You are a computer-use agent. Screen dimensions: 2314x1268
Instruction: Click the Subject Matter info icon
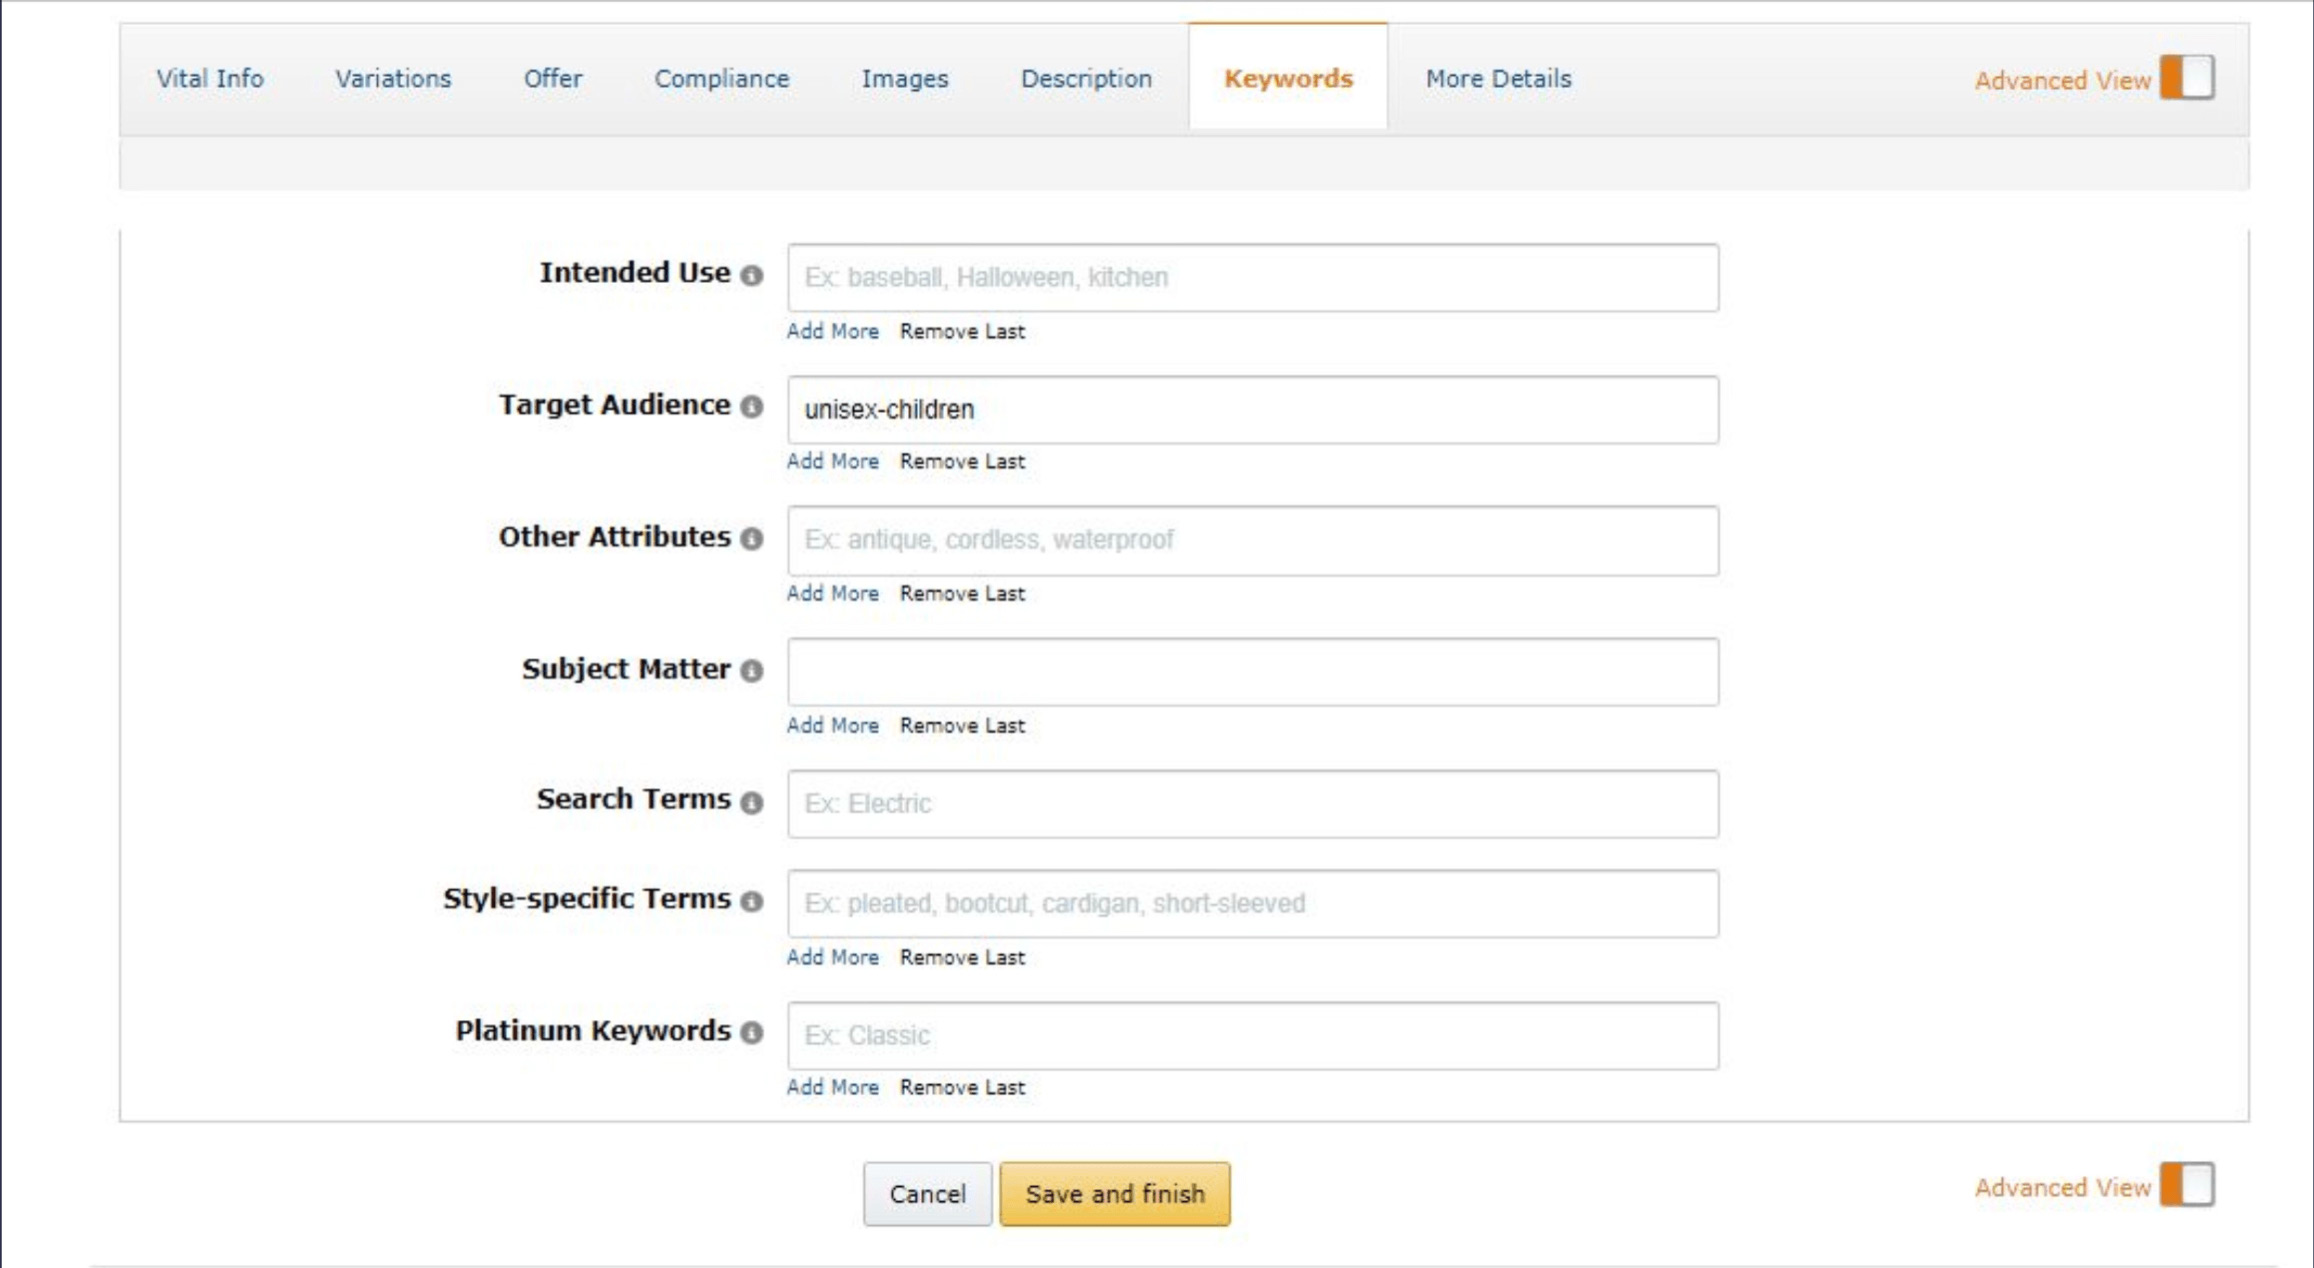[752, 671]
